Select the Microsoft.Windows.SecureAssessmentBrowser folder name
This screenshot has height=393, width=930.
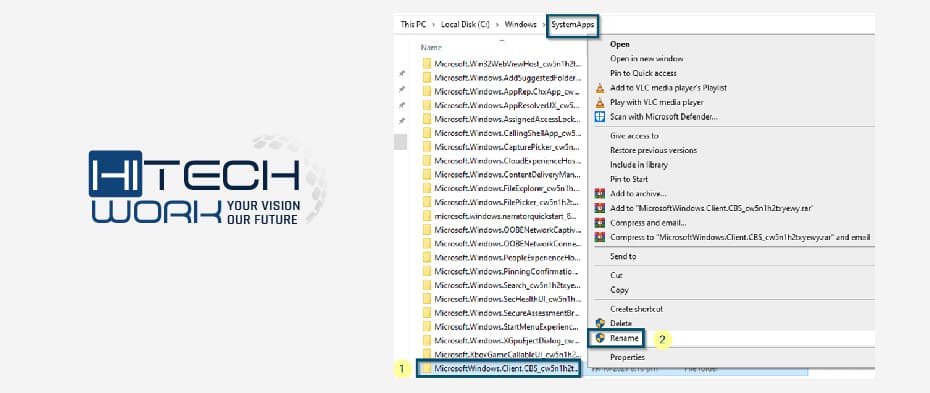coord(507,313)
